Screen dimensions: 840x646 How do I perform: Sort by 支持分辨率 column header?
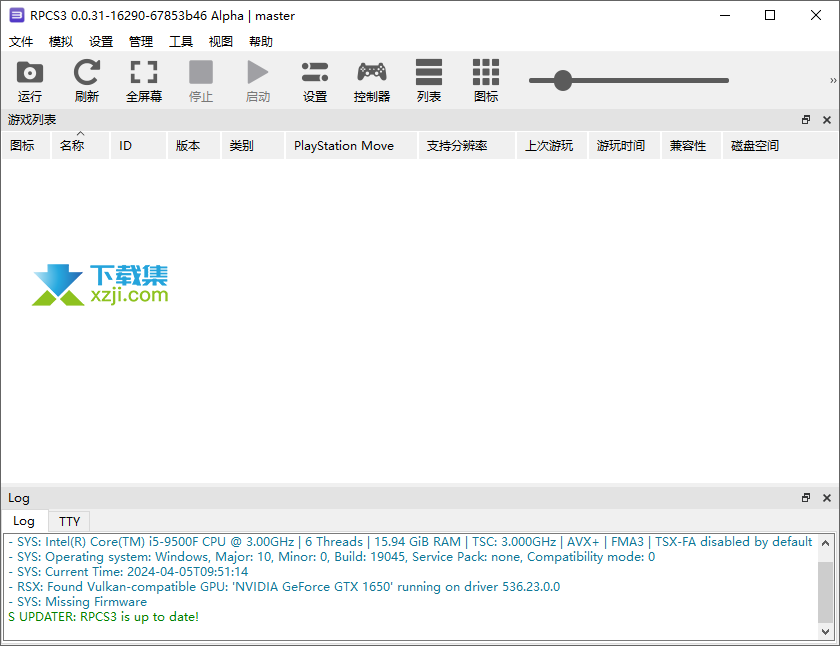point(467,146)
